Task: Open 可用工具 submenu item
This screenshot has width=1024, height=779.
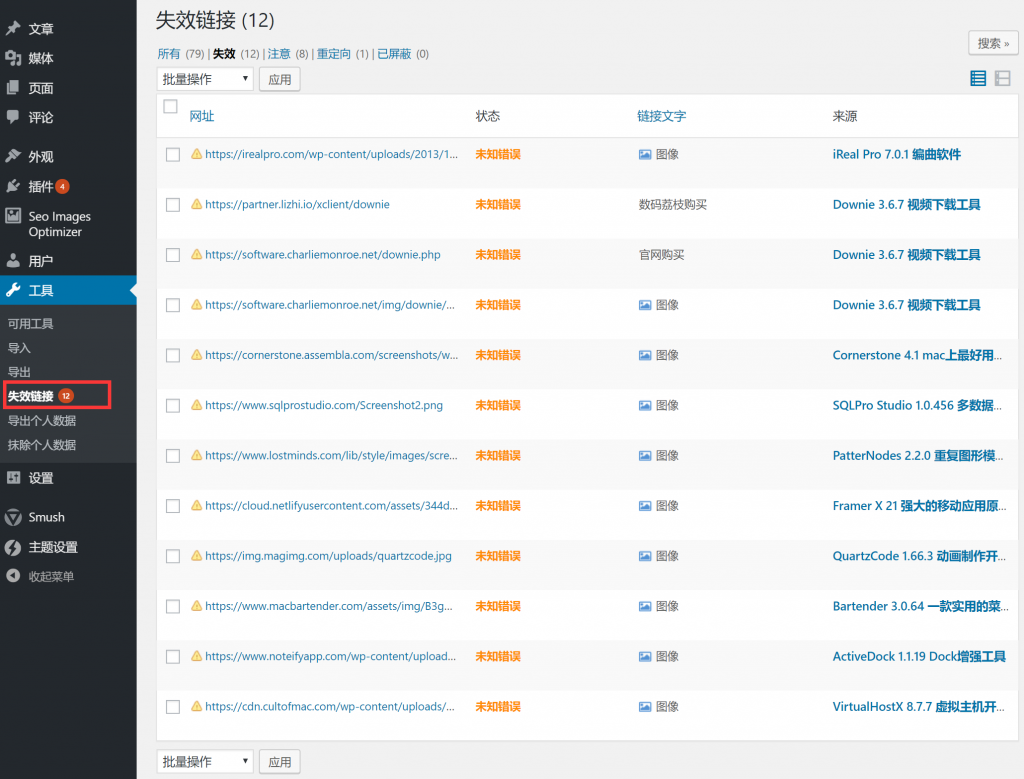Action: [x=31, y=324]
